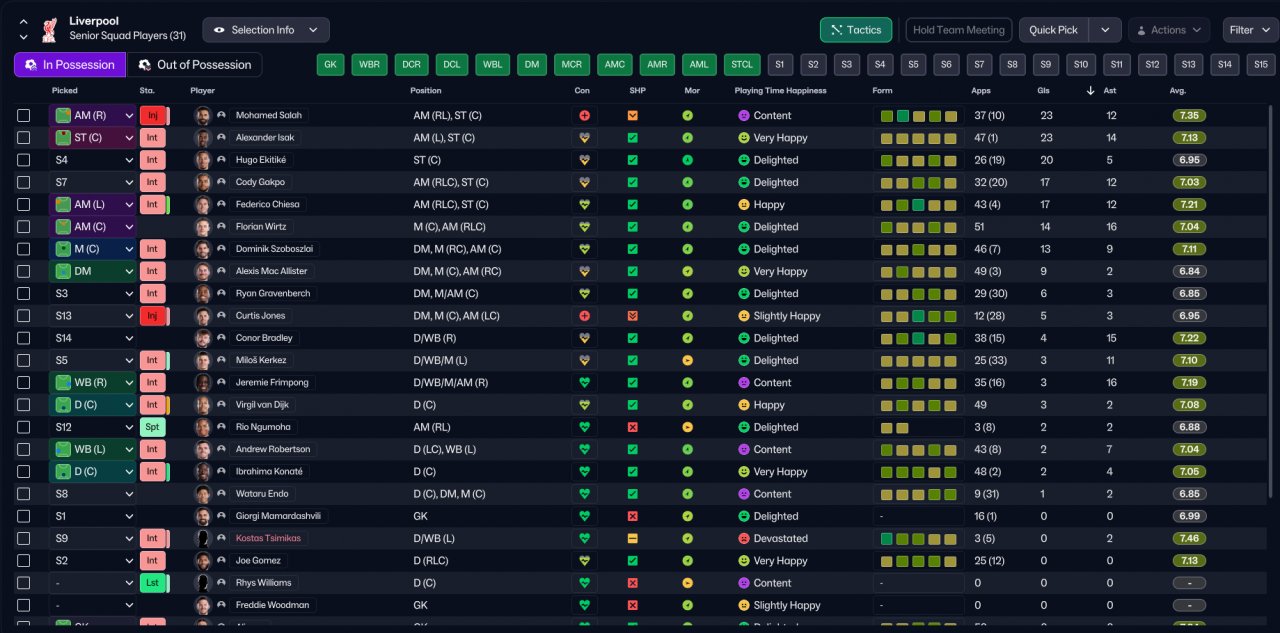The height and width of the screenshot is (633, 1280).
Task: Click the Liverpool club crest icon
Action: [48, 29]
